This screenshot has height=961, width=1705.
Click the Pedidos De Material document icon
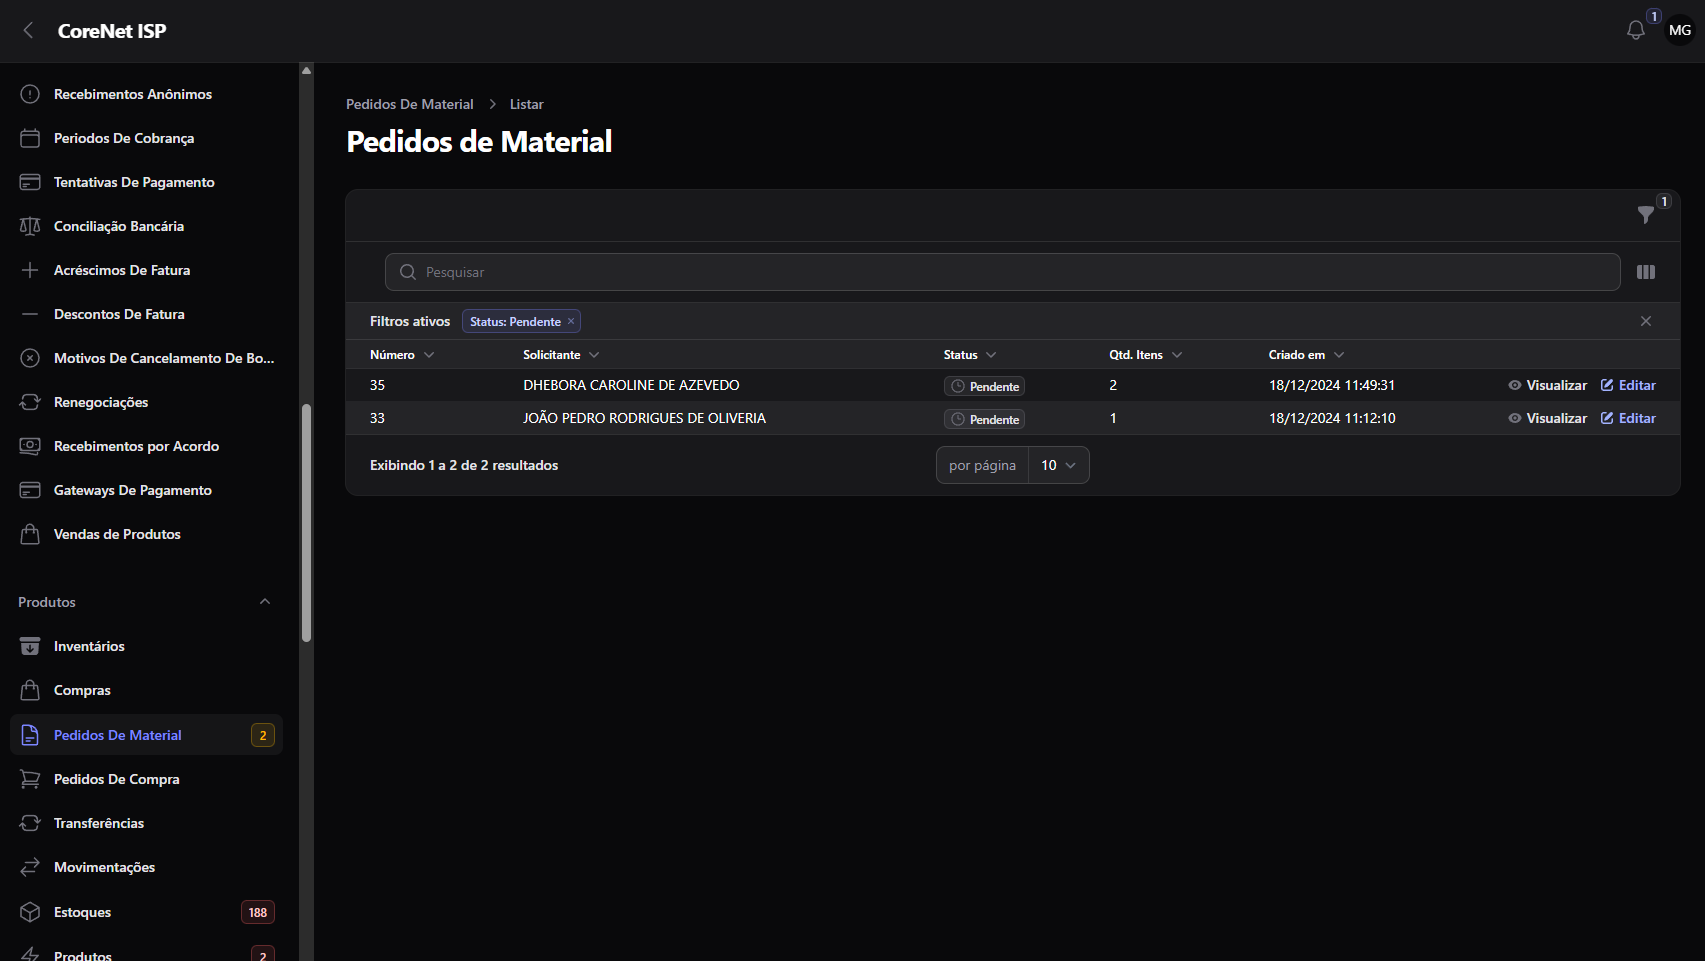click(30, 735)
